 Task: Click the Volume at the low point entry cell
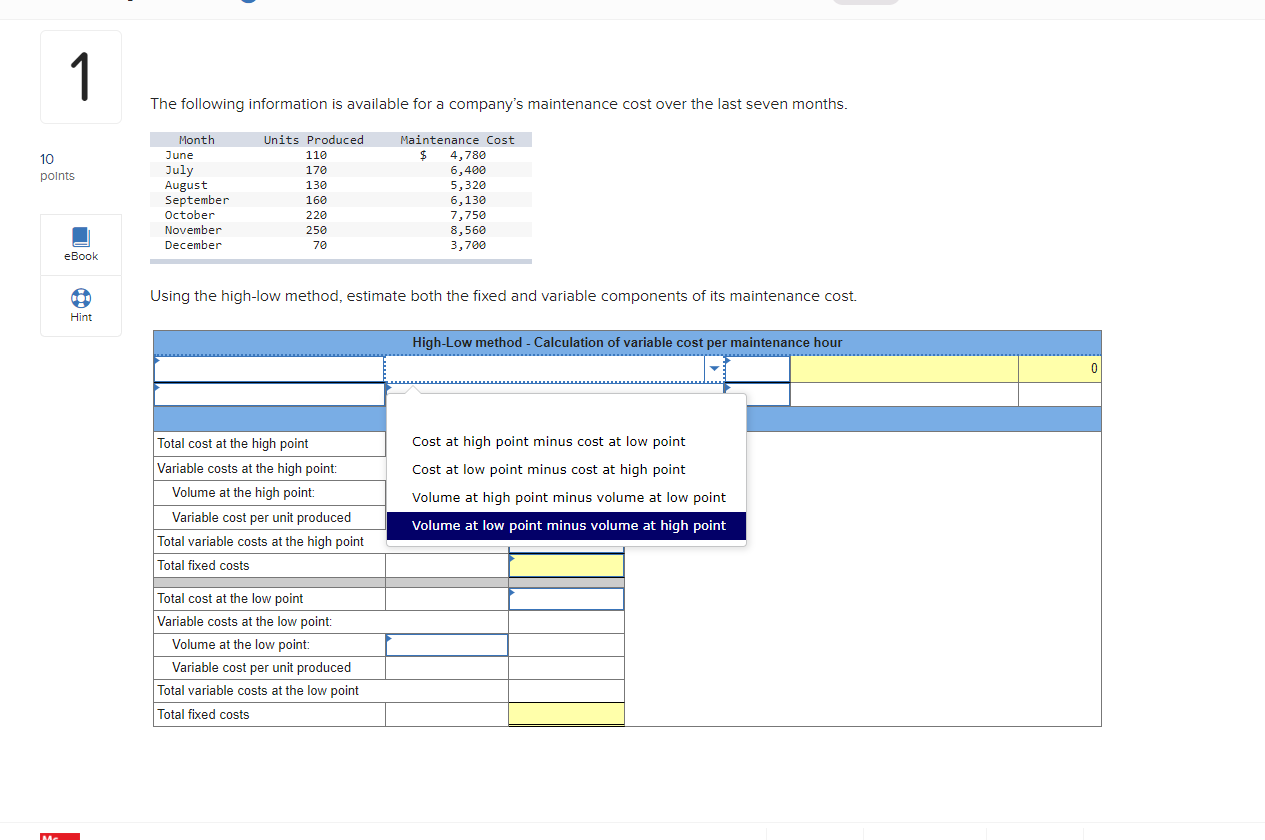coord(446,644)
